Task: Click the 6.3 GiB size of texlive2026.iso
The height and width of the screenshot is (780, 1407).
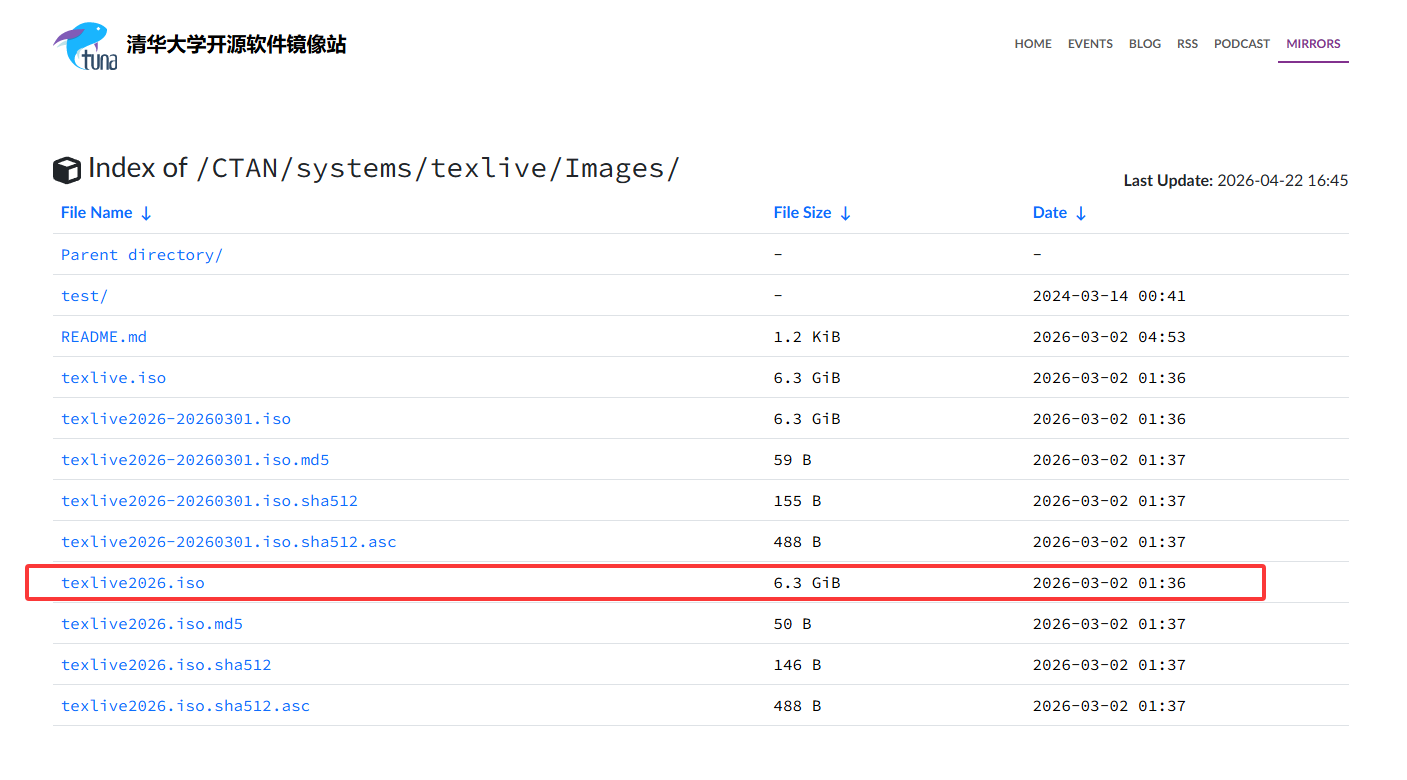Action: (x=807, y=583)
